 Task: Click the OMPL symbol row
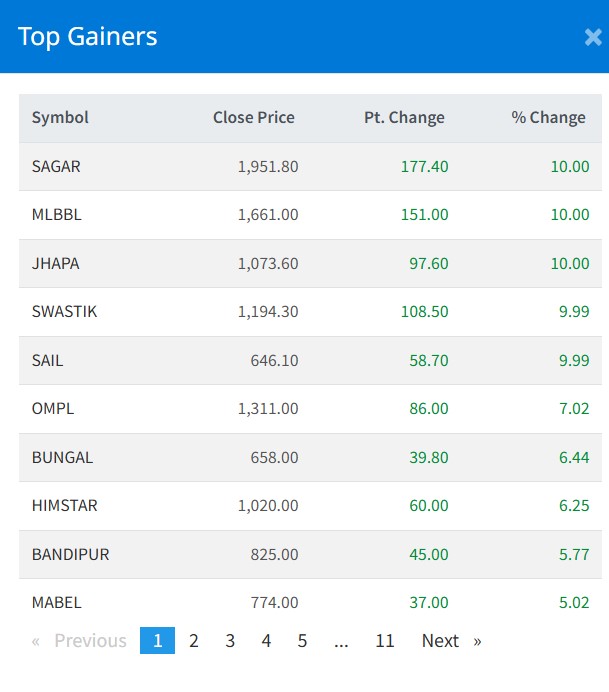[53, 409]
